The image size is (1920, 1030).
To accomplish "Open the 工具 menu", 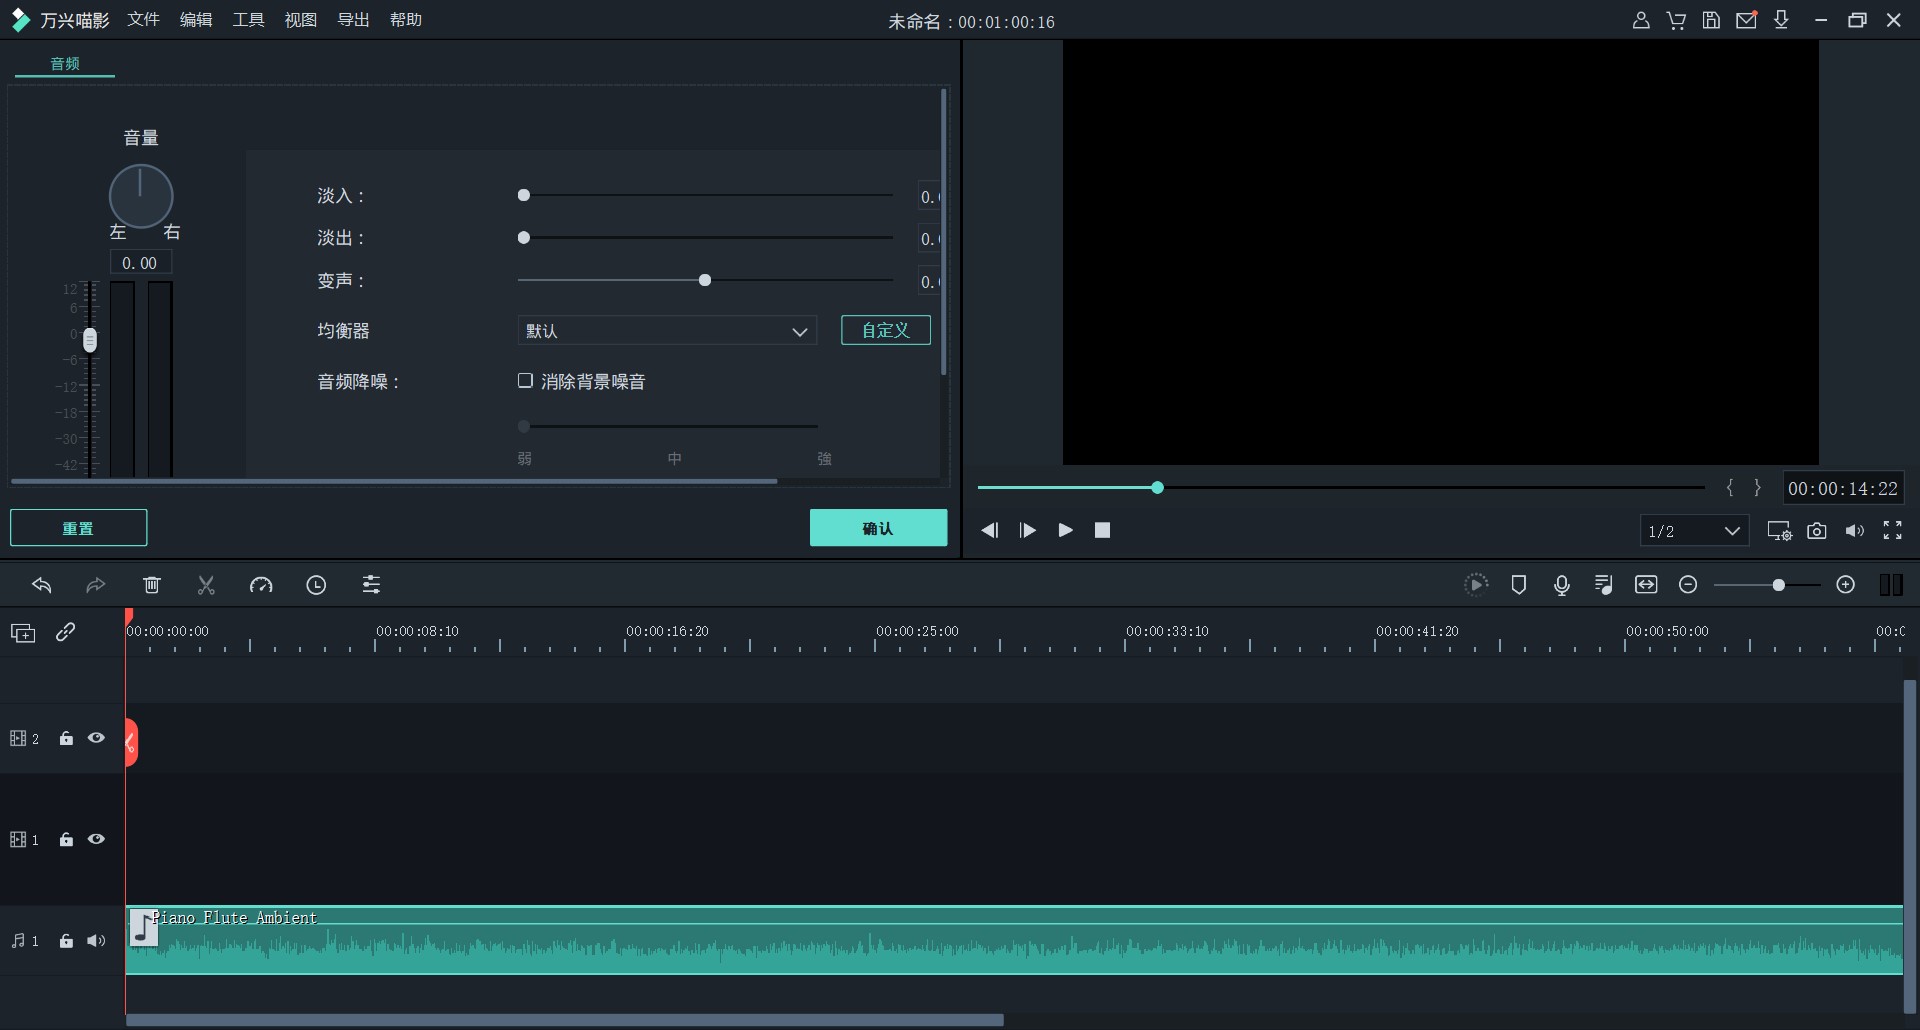I will tap(248, 20).
